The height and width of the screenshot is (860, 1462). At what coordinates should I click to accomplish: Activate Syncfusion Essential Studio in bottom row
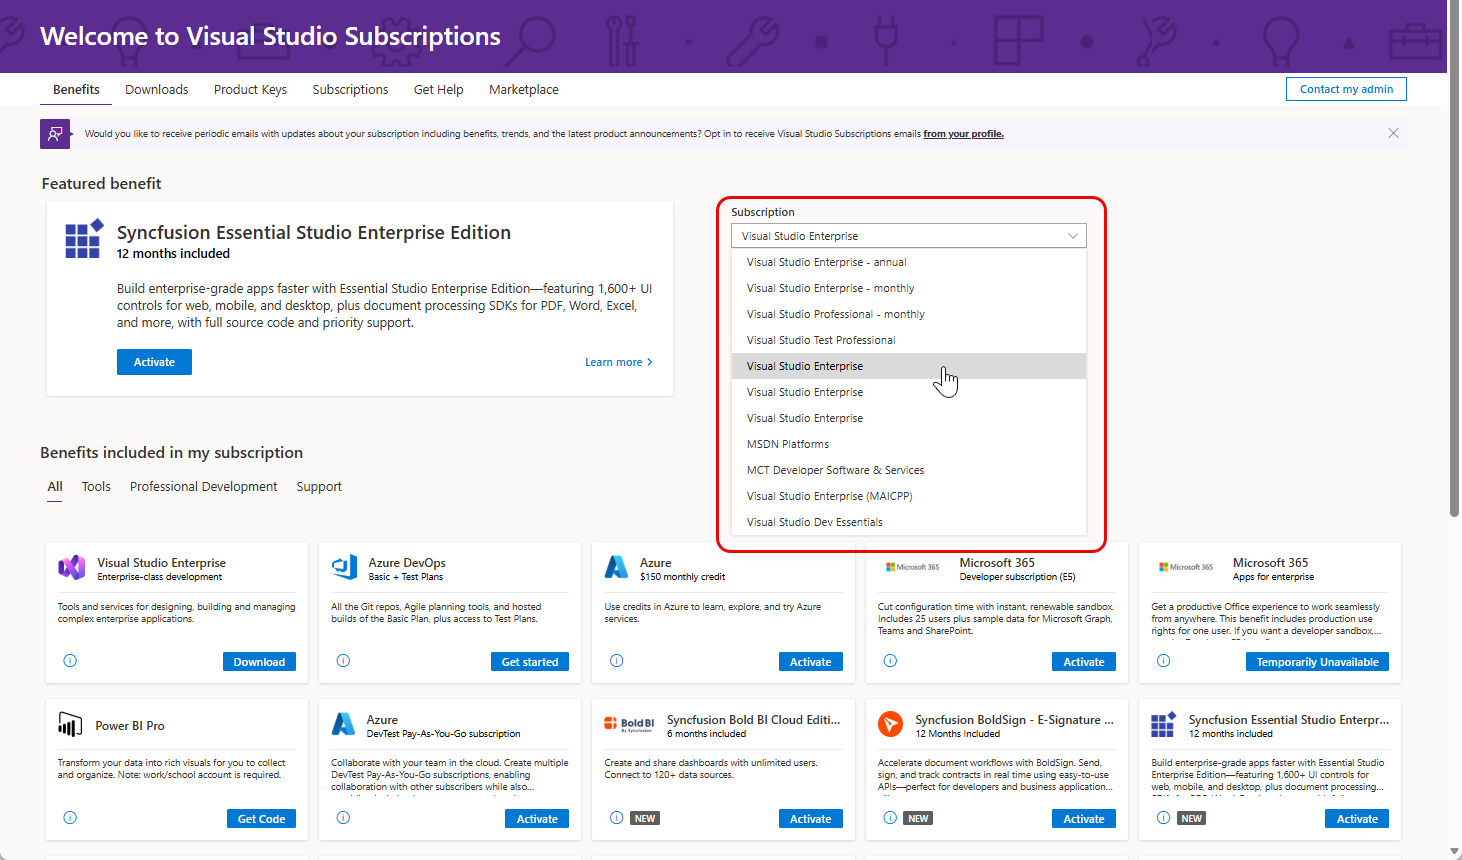tap(1357, 819)
